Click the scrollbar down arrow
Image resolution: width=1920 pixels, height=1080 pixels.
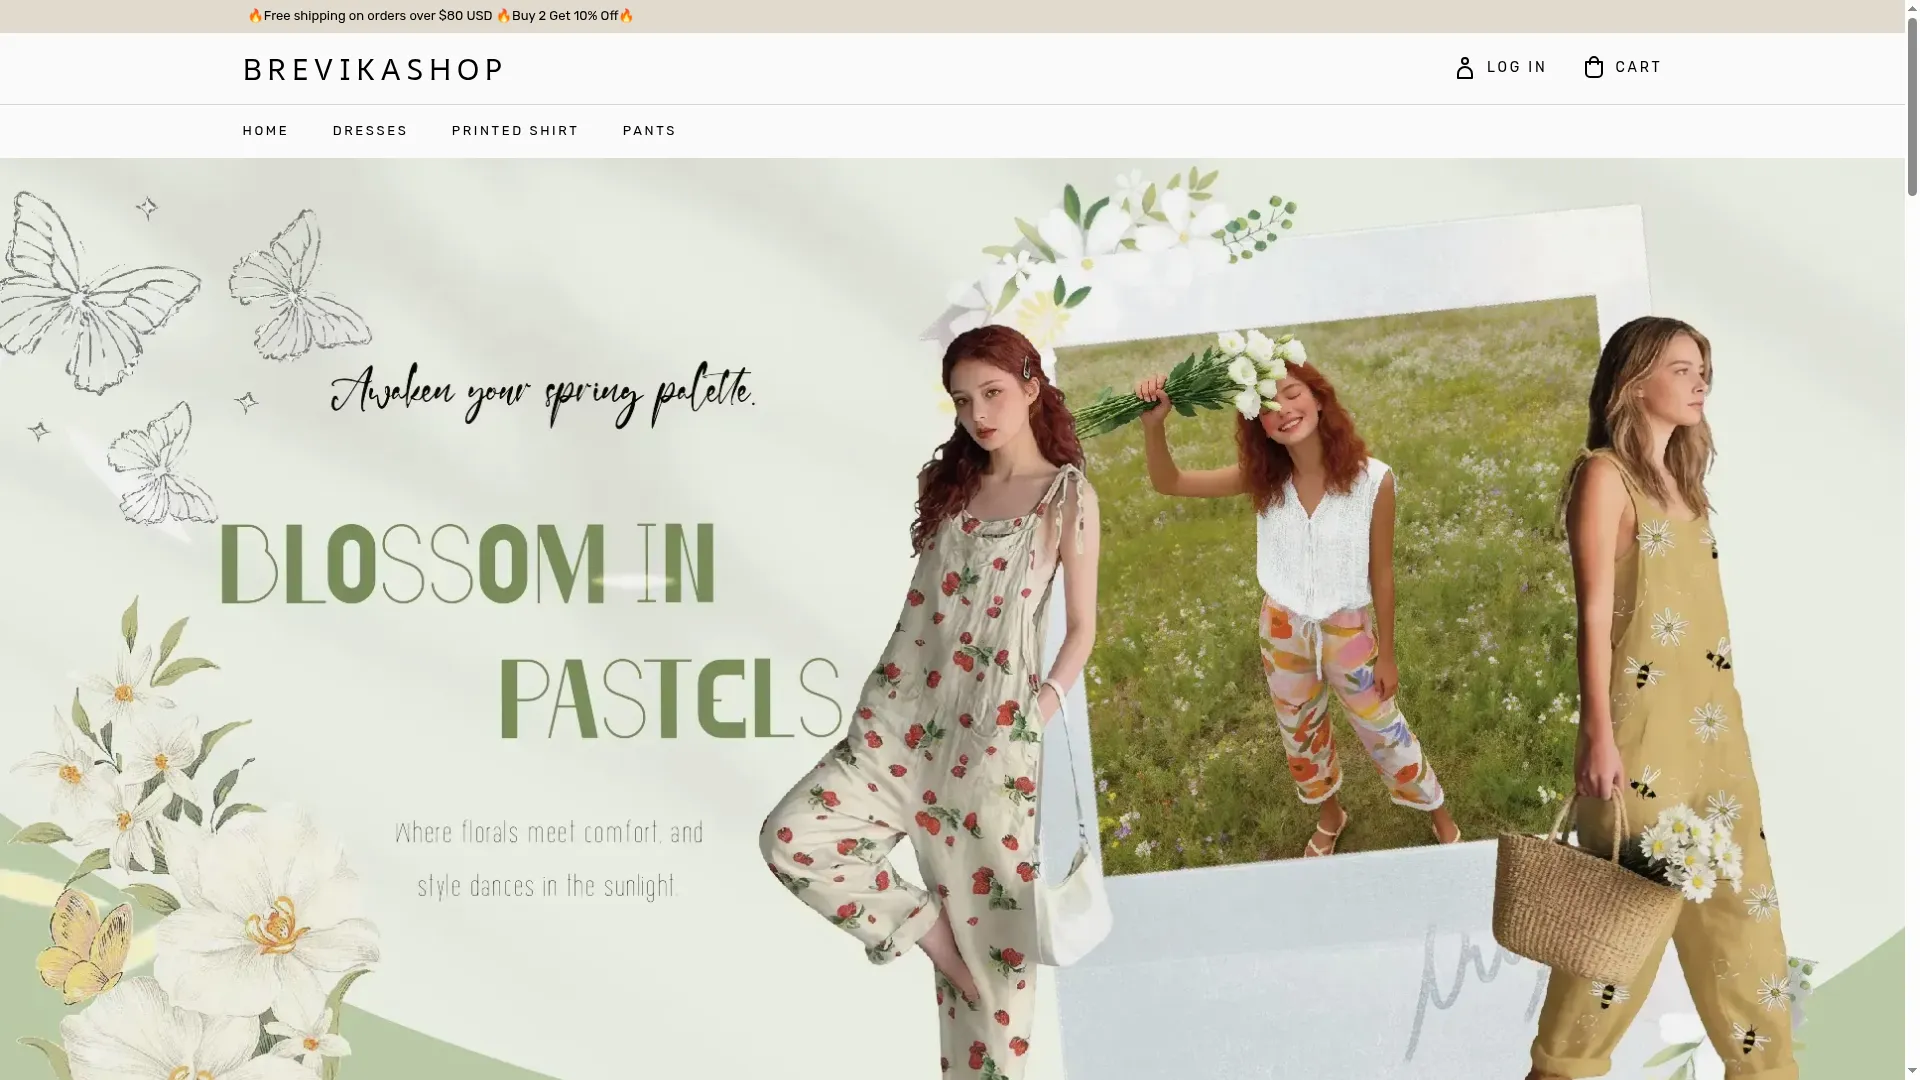pos(1912,1072)
